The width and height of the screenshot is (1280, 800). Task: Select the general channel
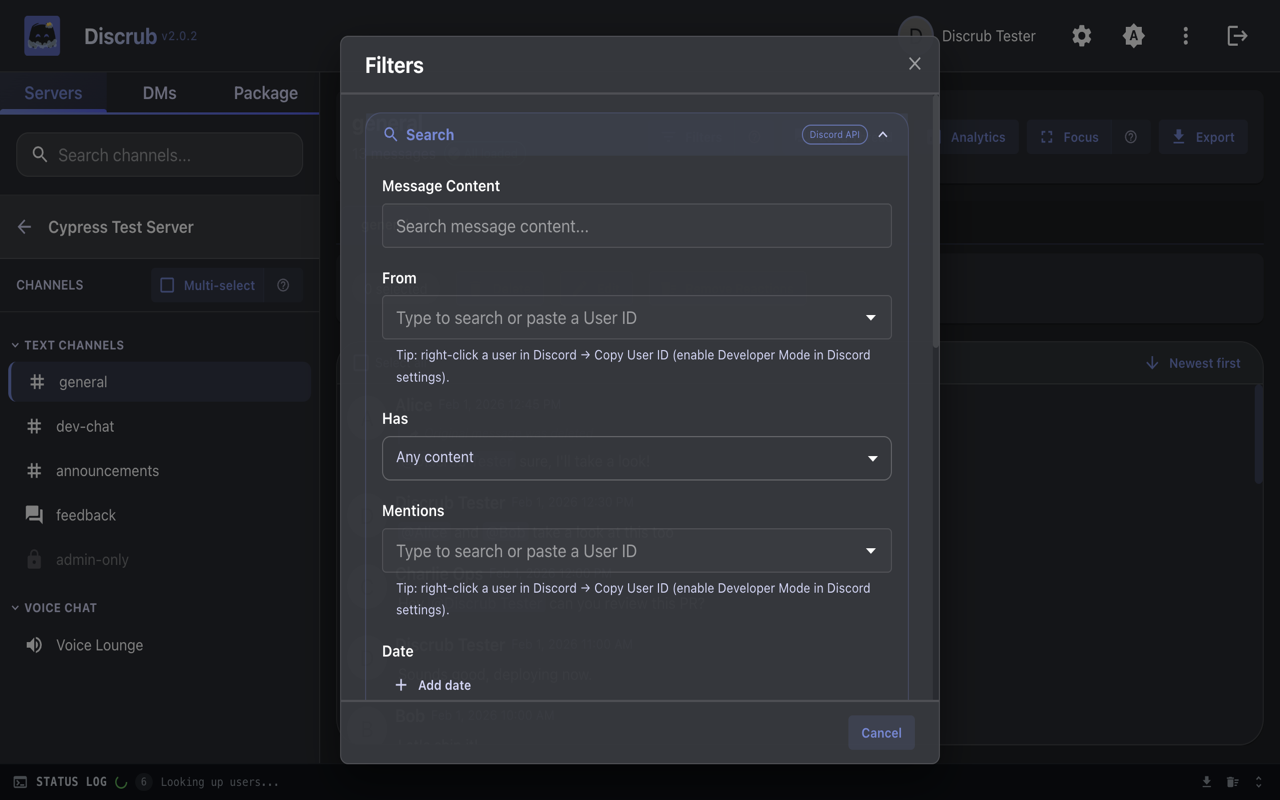click(x=159, y=382)
